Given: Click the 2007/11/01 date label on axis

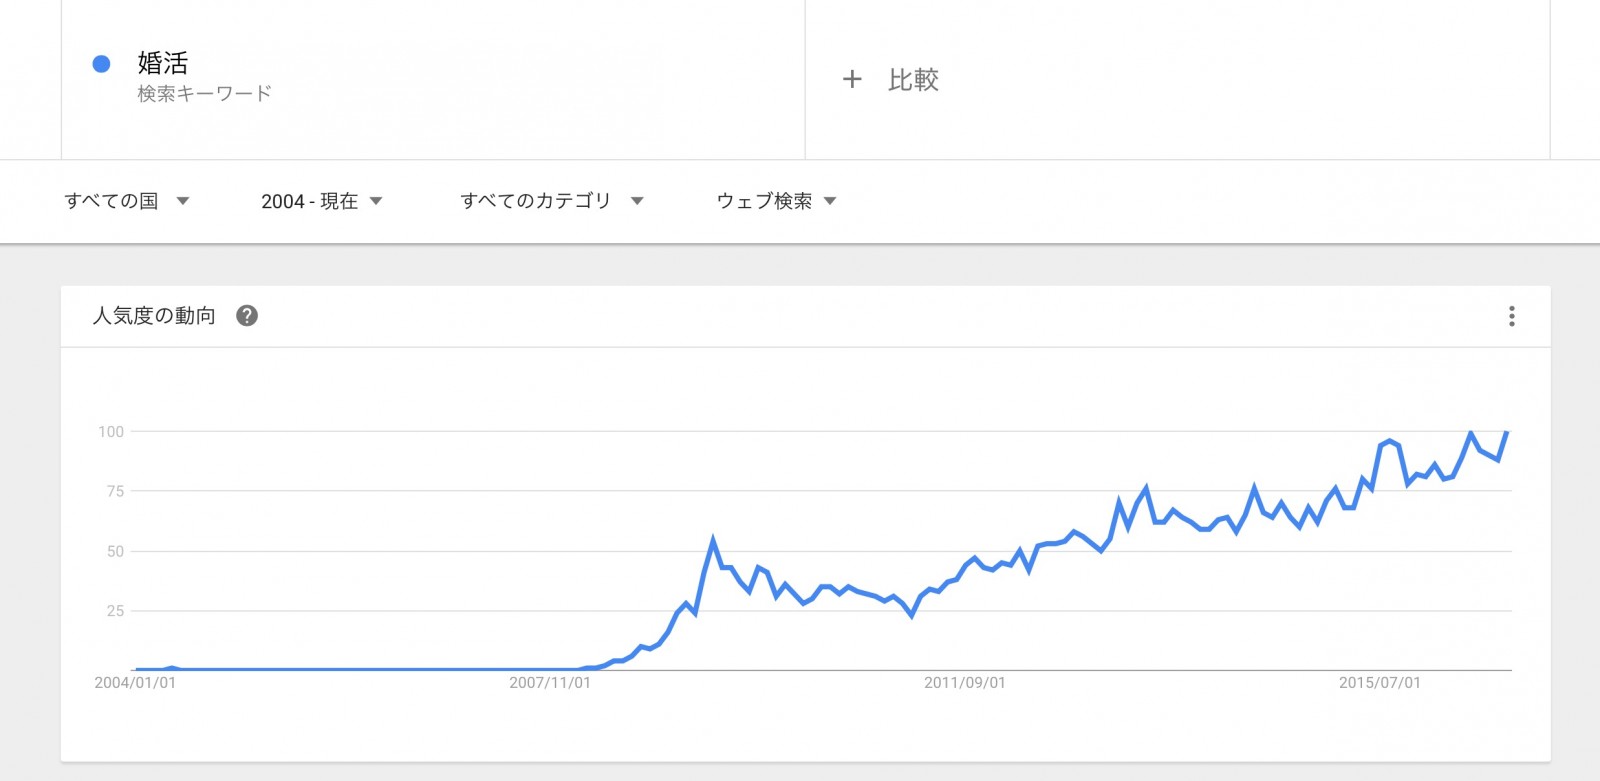Looking at the screenshot, I should tap(550, 683).
